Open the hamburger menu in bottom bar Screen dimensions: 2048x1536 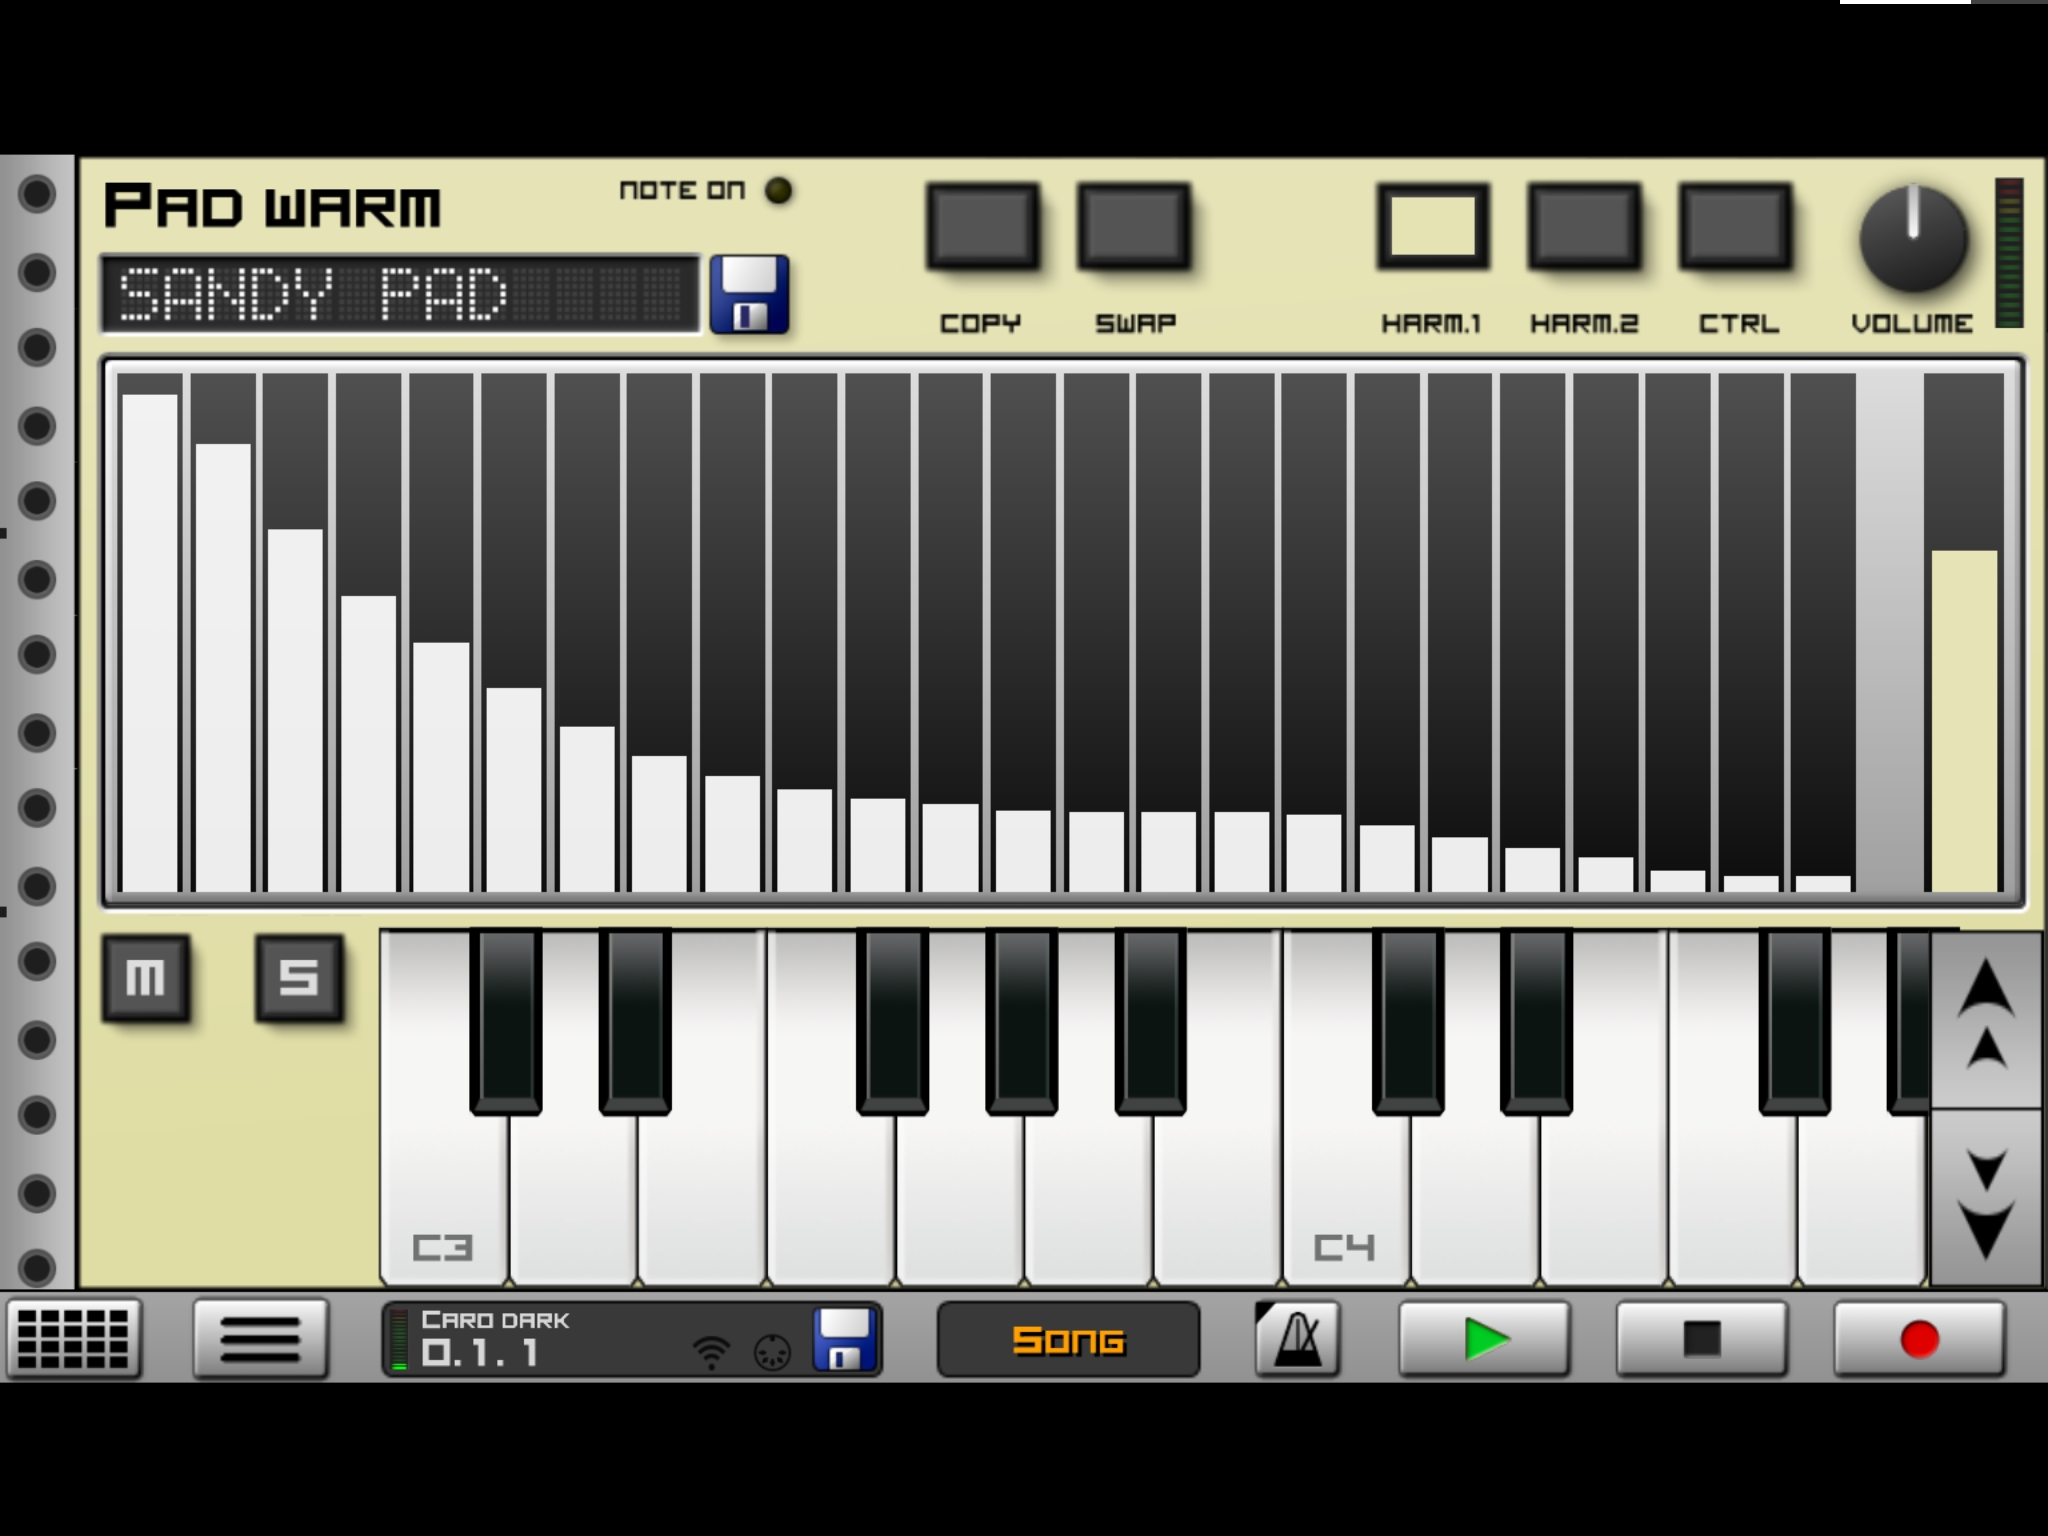(x=260, y=1338)
